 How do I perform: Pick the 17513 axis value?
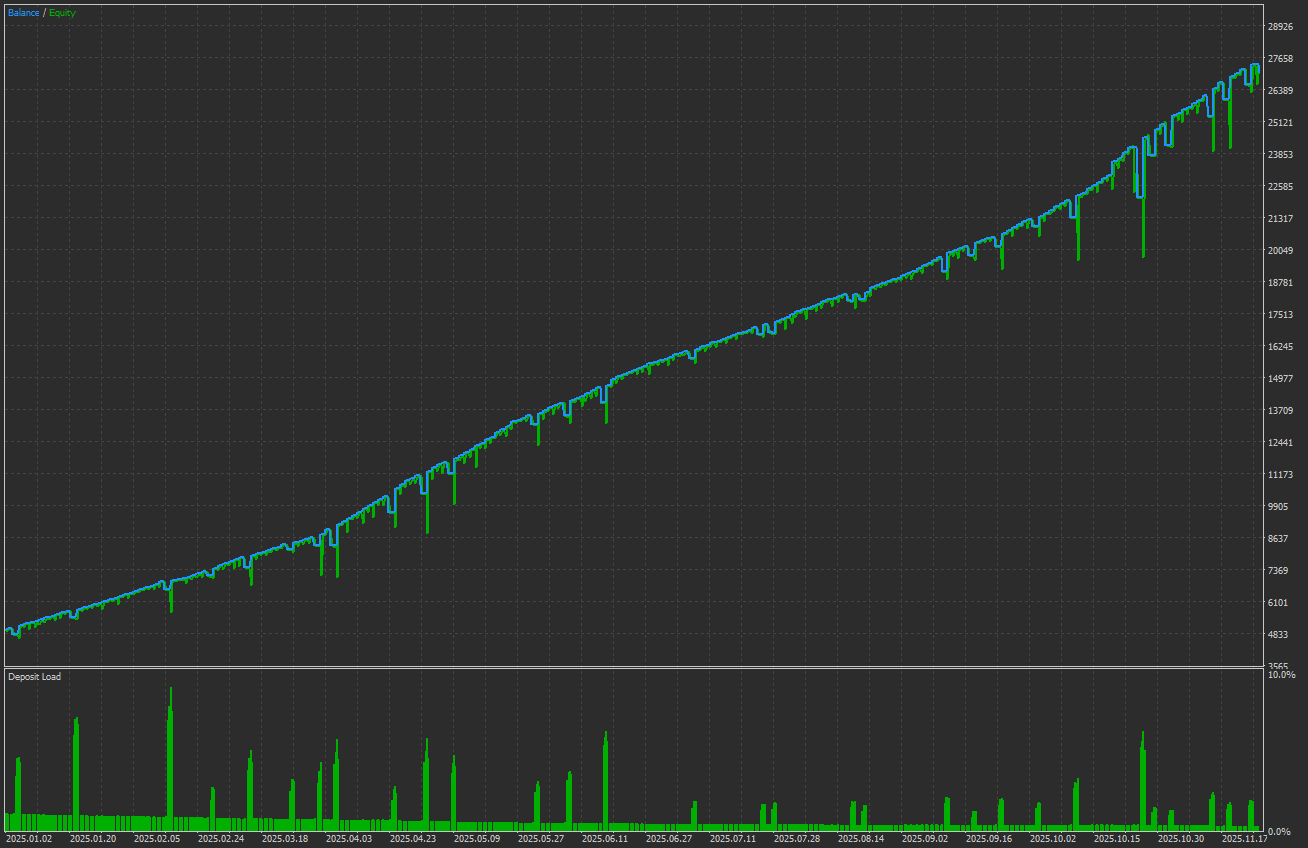pyautogui.click(x=1280, y=315)
